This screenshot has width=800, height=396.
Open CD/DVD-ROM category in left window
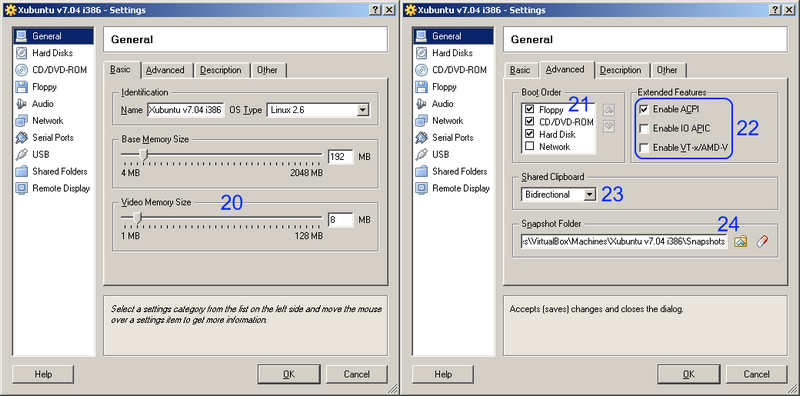(x=51, y=70)
